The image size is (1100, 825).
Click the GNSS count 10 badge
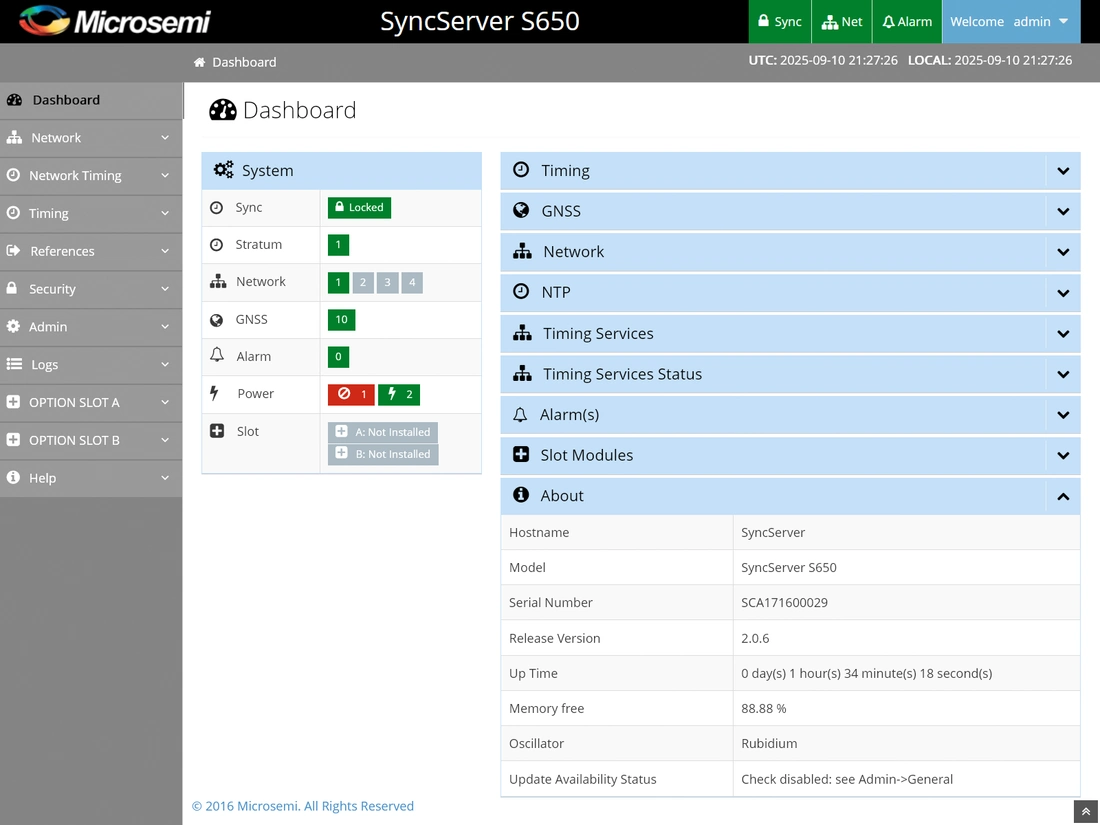(342, 320)
